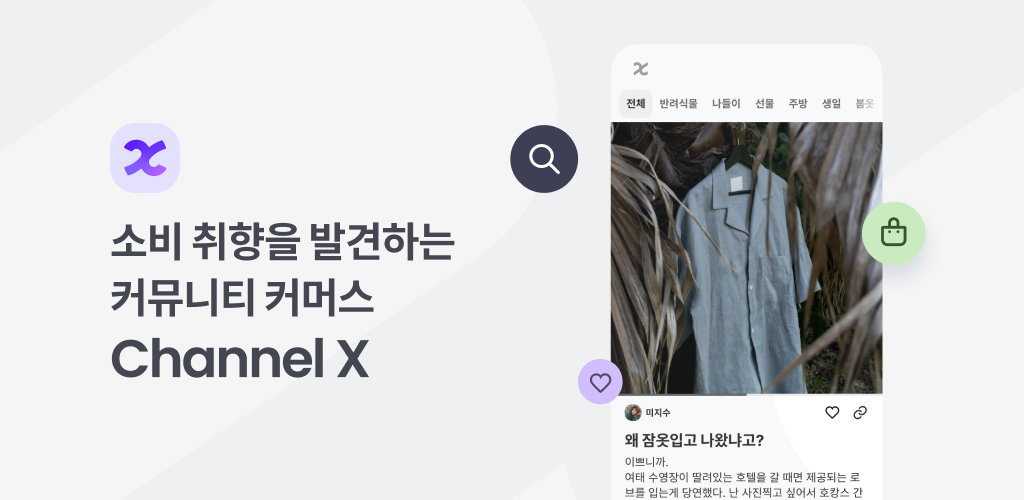Click the purple Channel X app icon
The image size is (1024, 500).
[144, 158]
